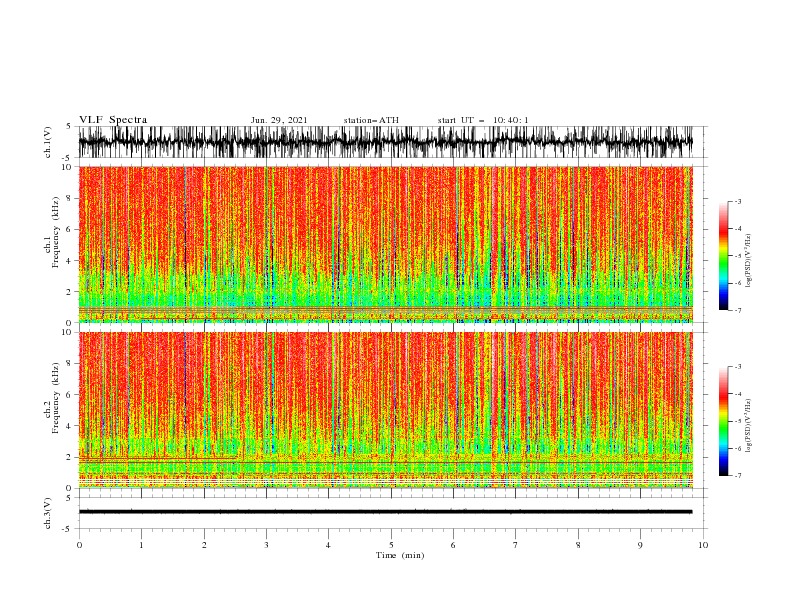This screenshot has height=612, width=792.
Task: Click time axis tick label '1'
Action: click(141, 545)
